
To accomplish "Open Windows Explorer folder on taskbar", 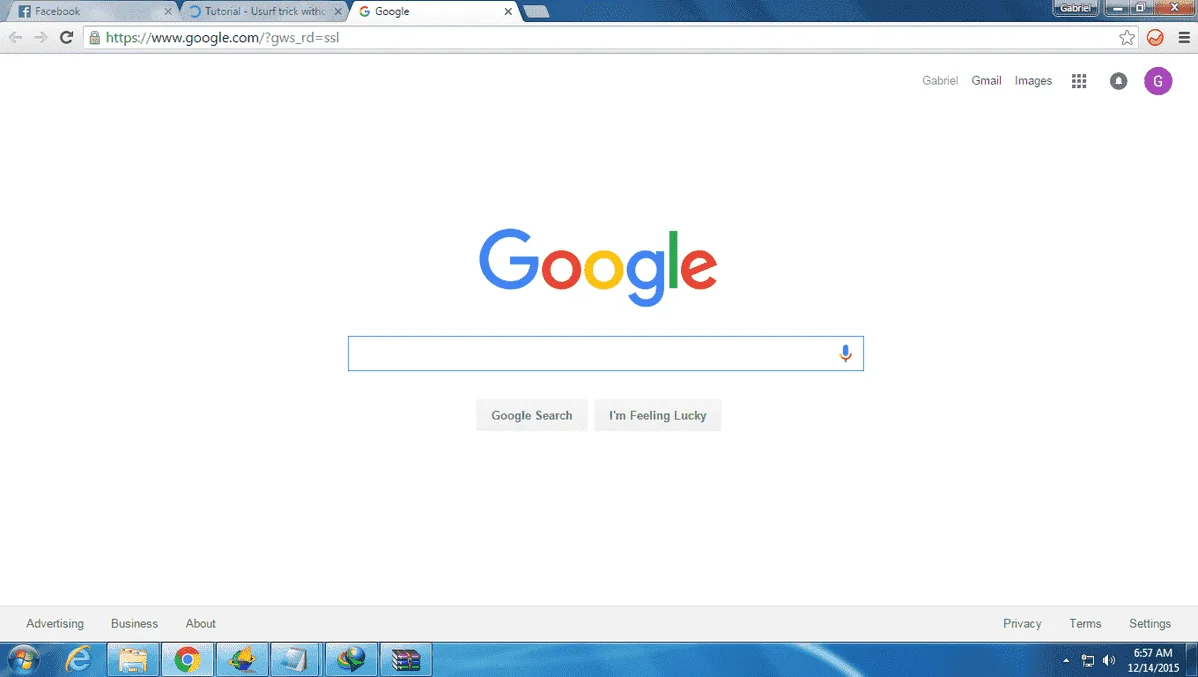I will [x=133, y=659].
